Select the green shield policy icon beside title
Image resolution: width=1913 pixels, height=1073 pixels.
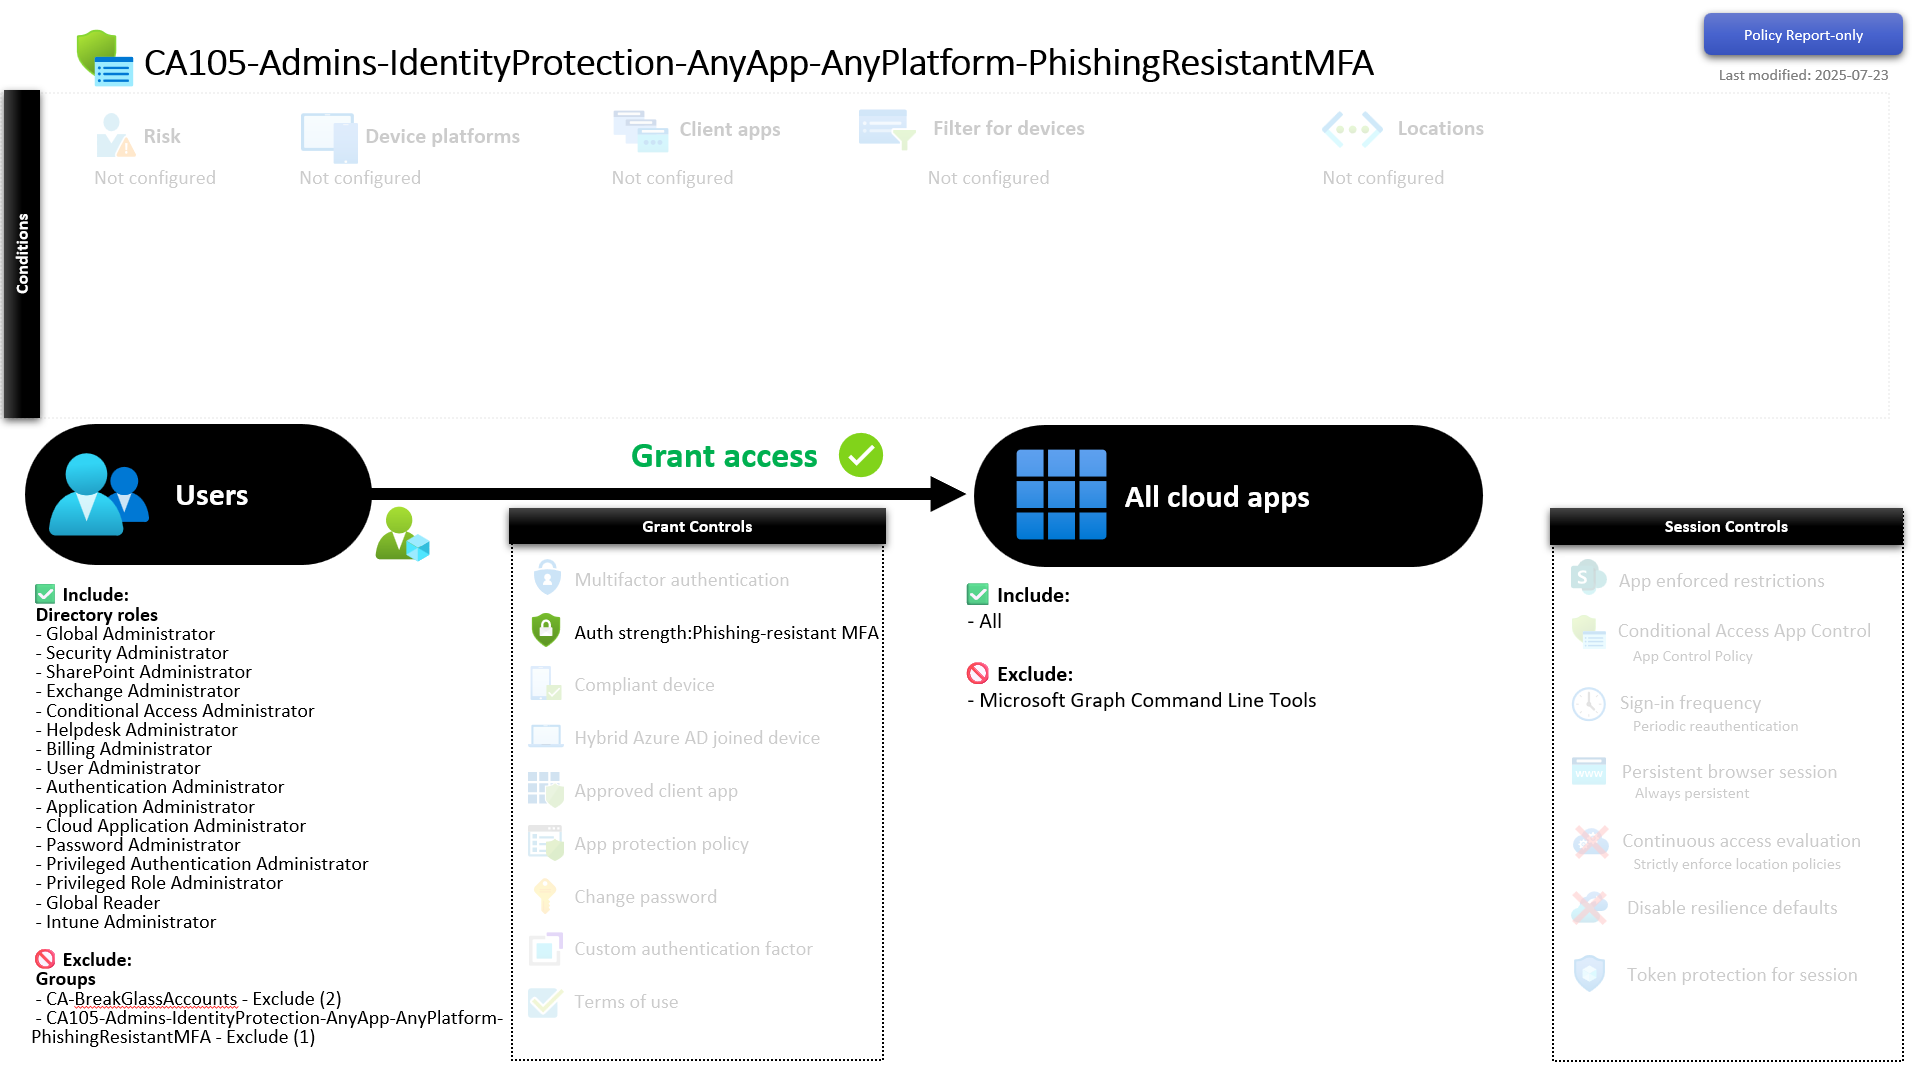(x=104, y=58)
